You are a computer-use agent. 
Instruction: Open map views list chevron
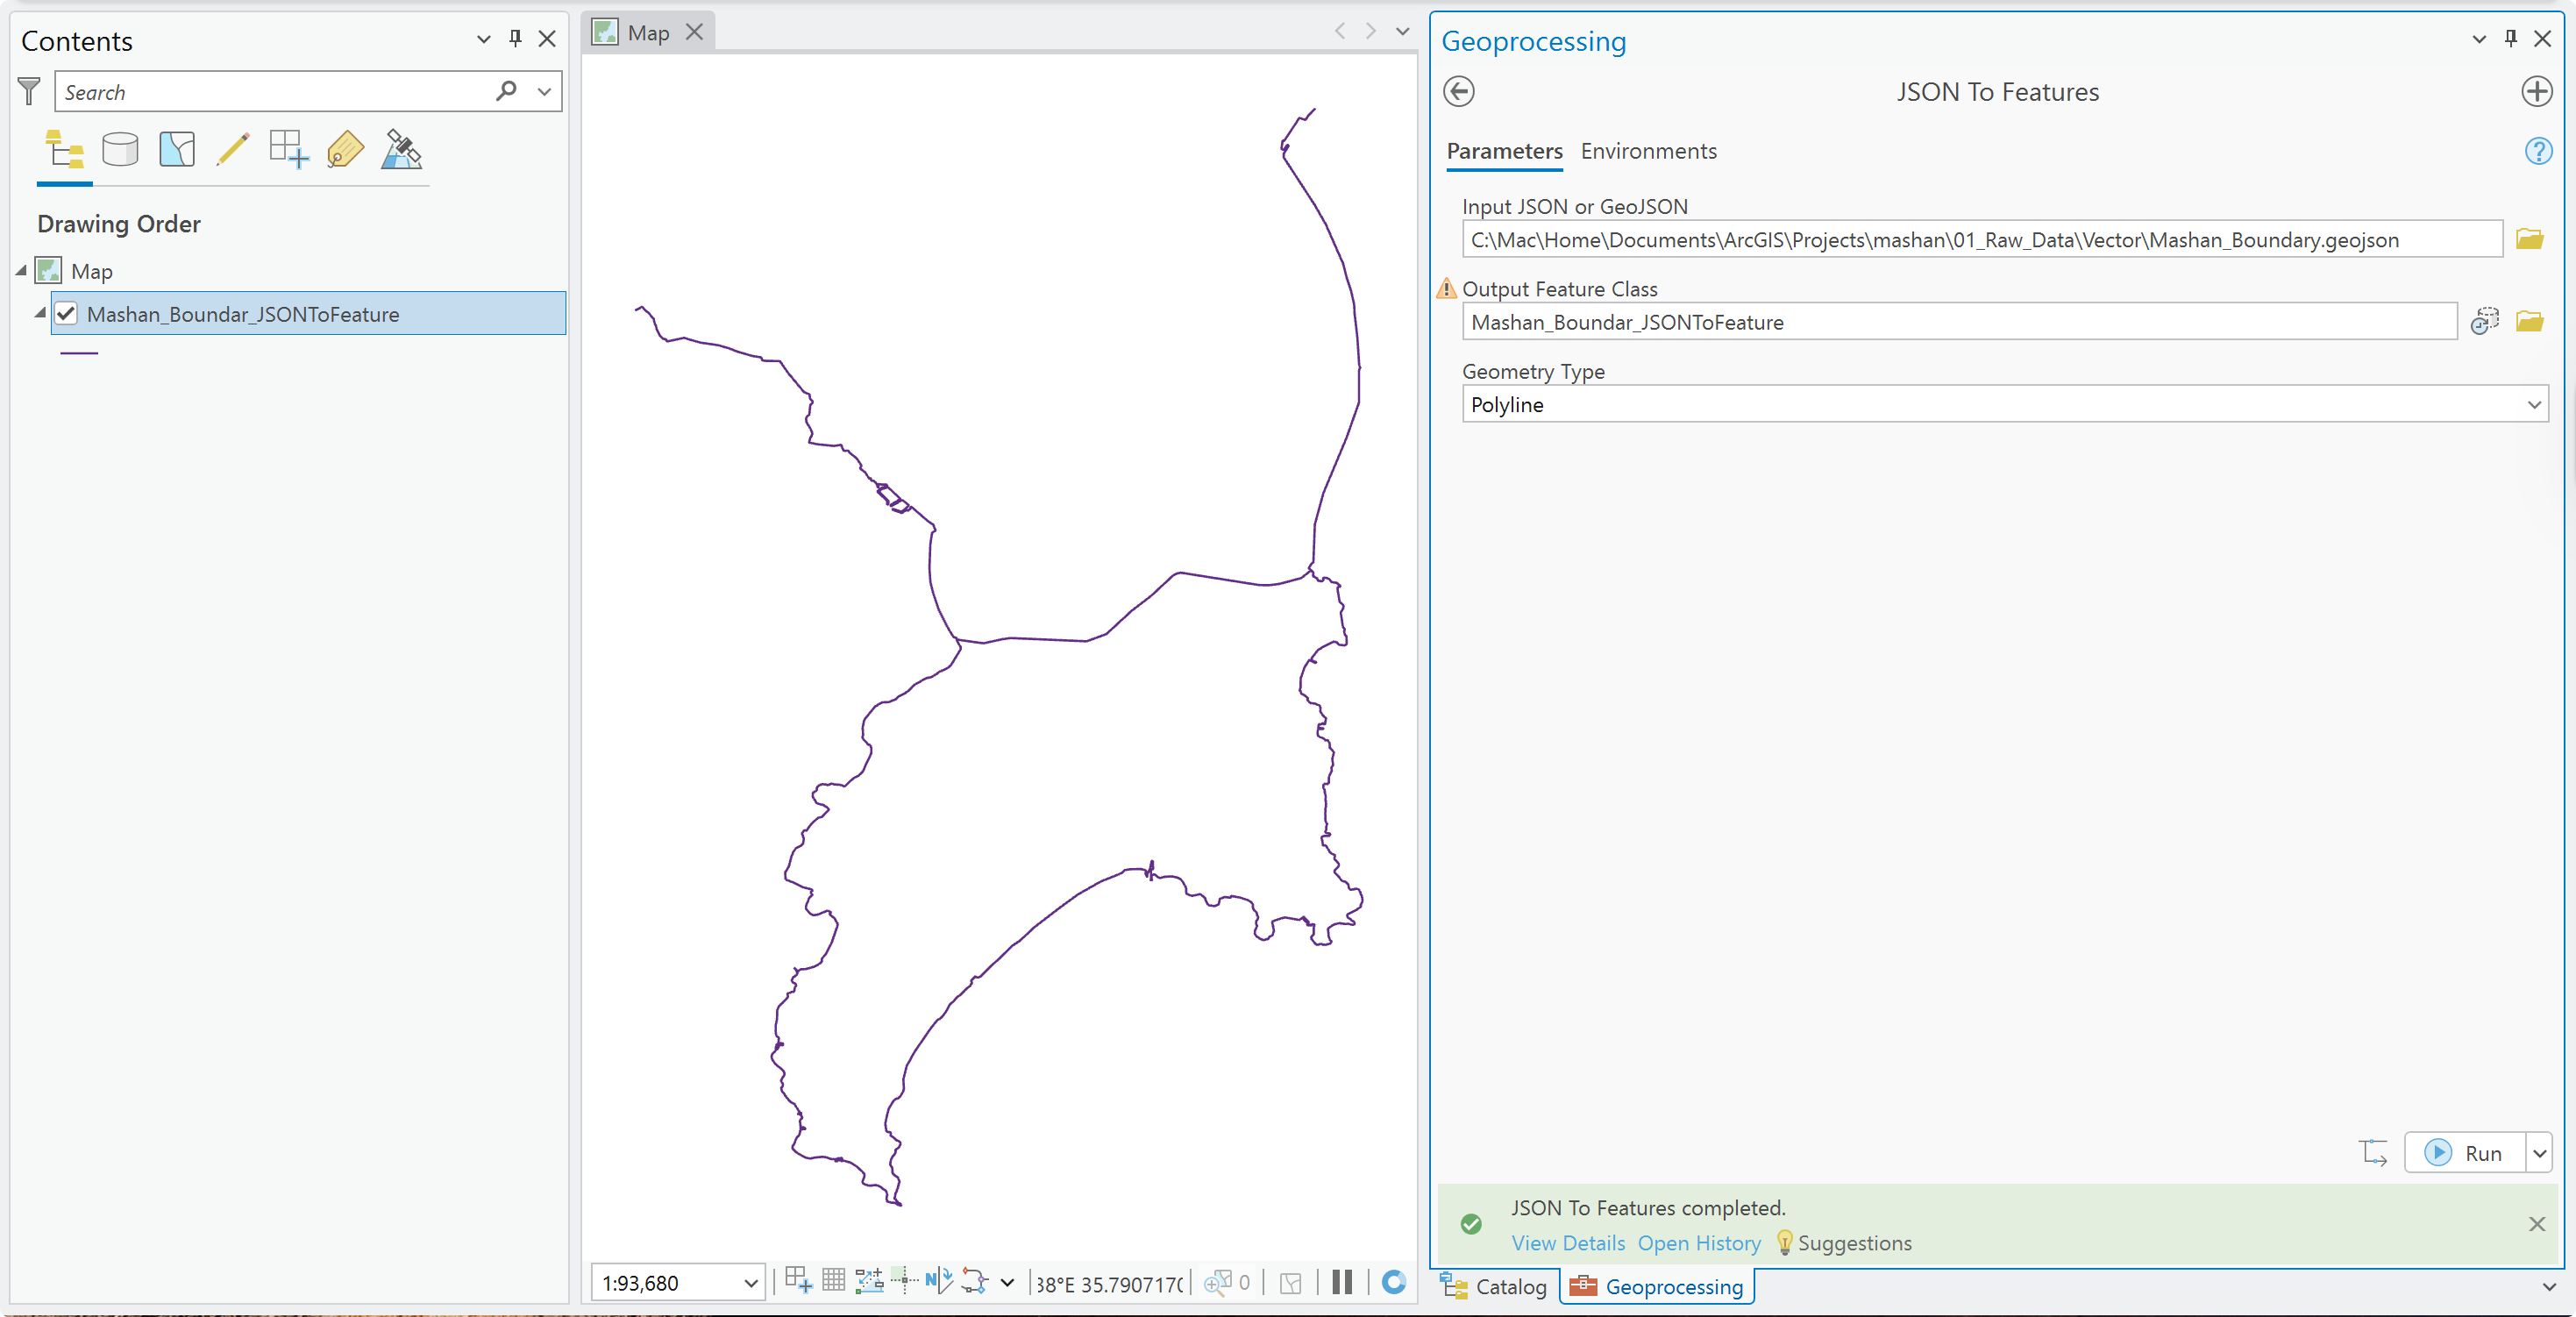pos(1403,32)
